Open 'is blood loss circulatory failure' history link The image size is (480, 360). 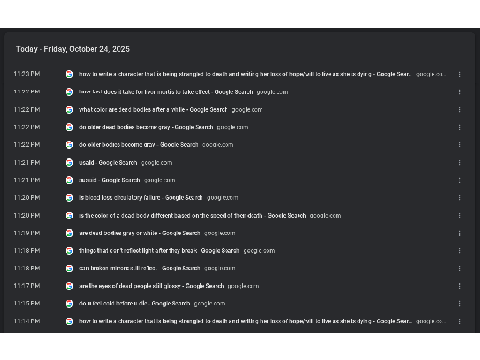point(140,198)
